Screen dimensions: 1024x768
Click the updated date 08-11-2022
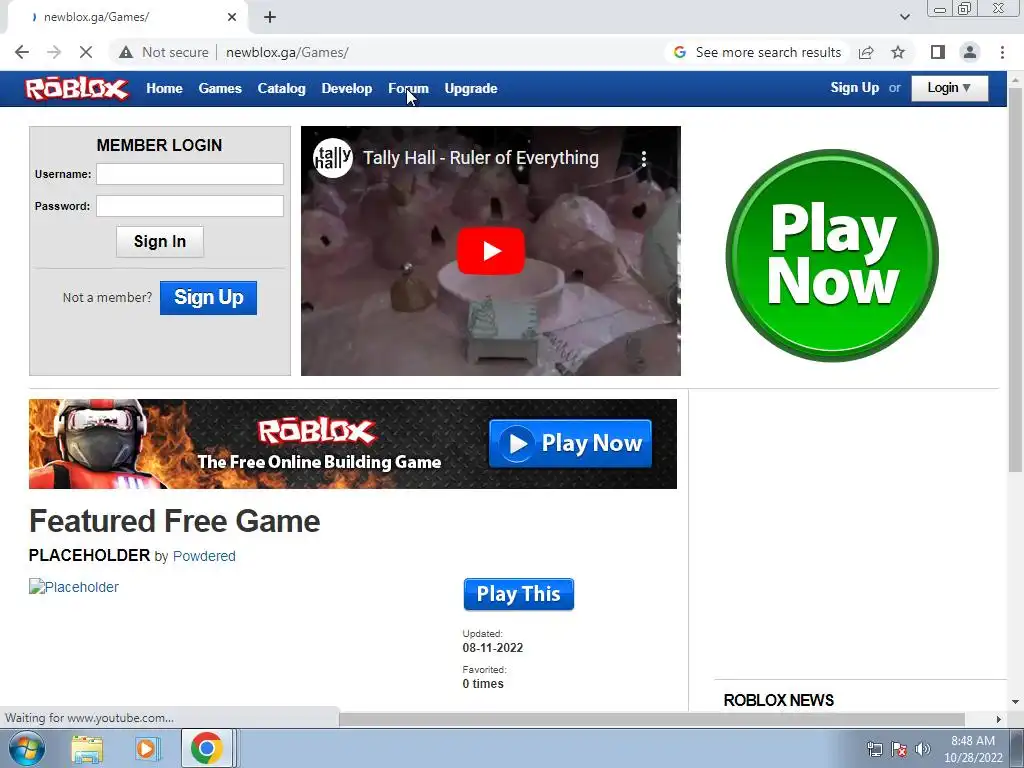coord(492,648)
